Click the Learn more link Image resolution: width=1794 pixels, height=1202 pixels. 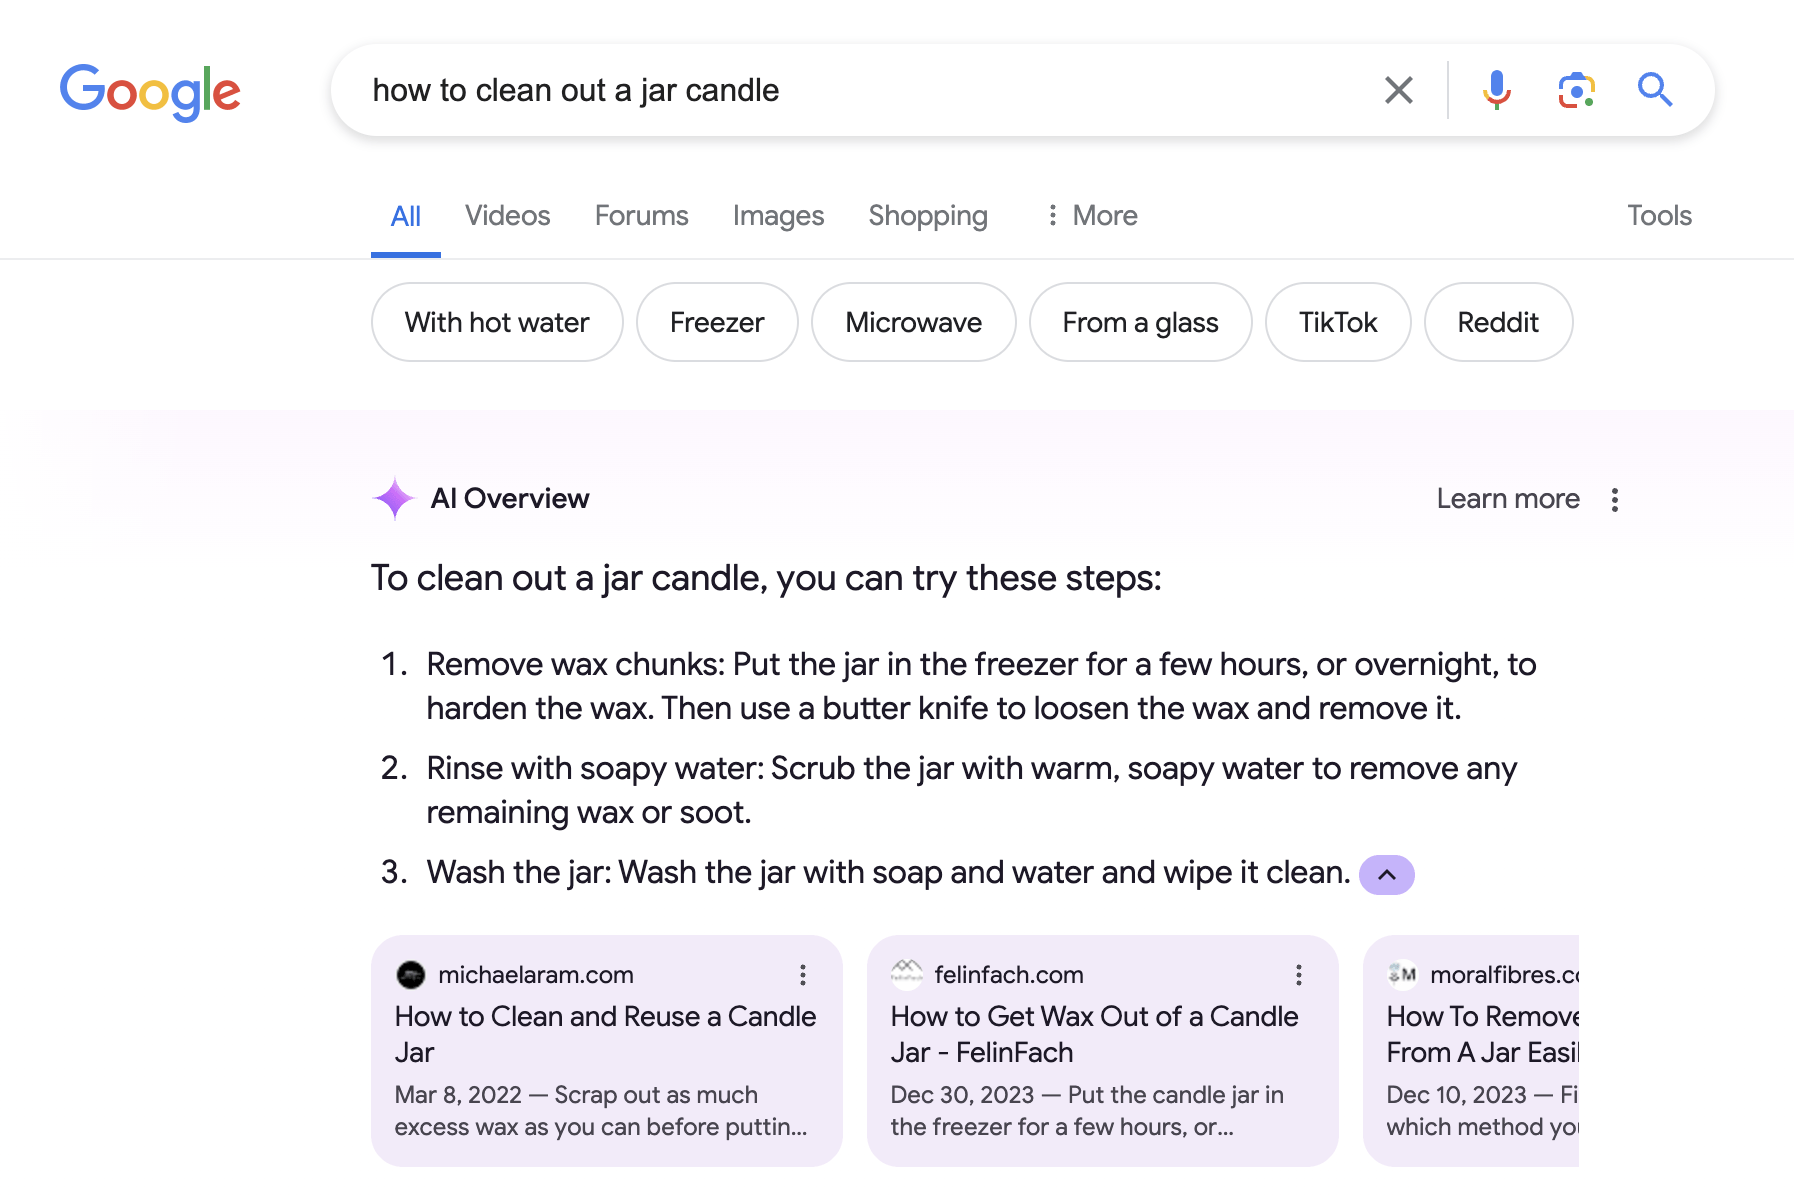coord(1507,498)
